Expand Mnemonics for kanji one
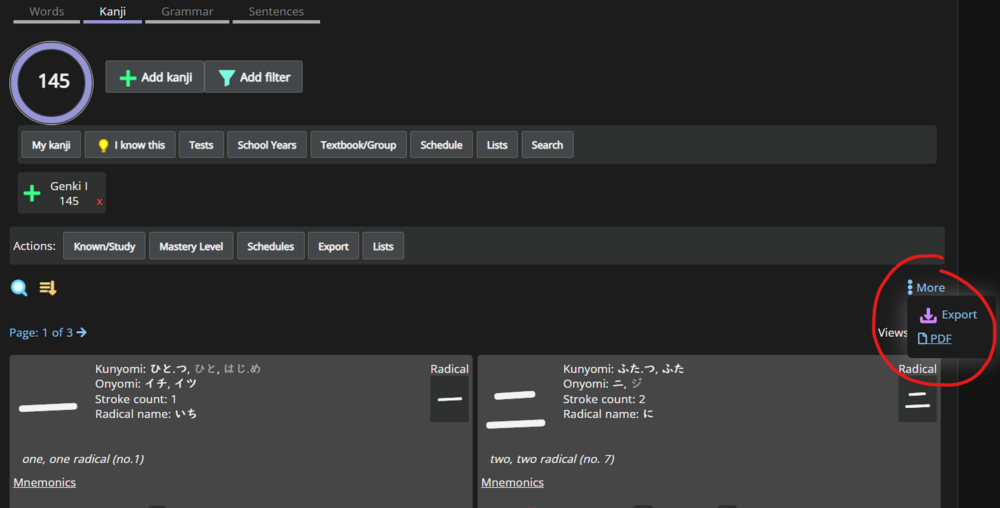This screenshot has height=508, width=1000. pos(44,483)
